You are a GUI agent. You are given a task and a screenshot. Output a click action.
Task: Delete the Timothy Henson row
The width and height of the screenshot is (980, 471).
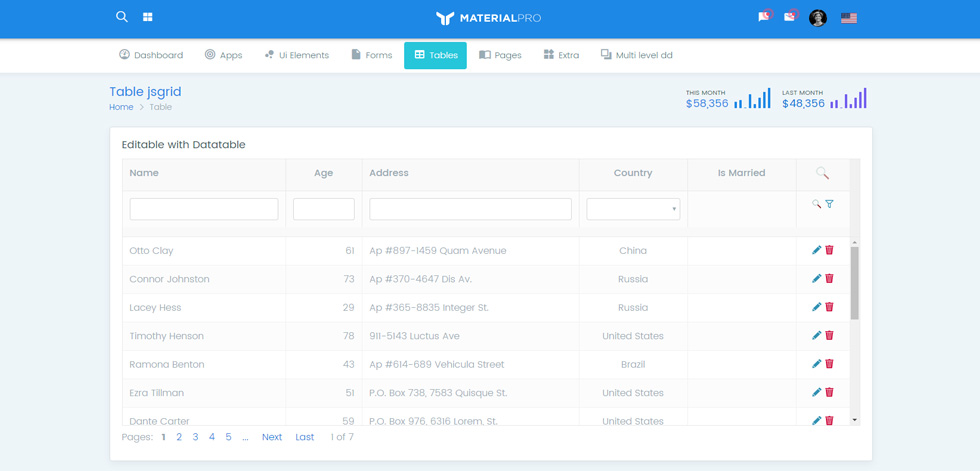[x=829, y=335]
